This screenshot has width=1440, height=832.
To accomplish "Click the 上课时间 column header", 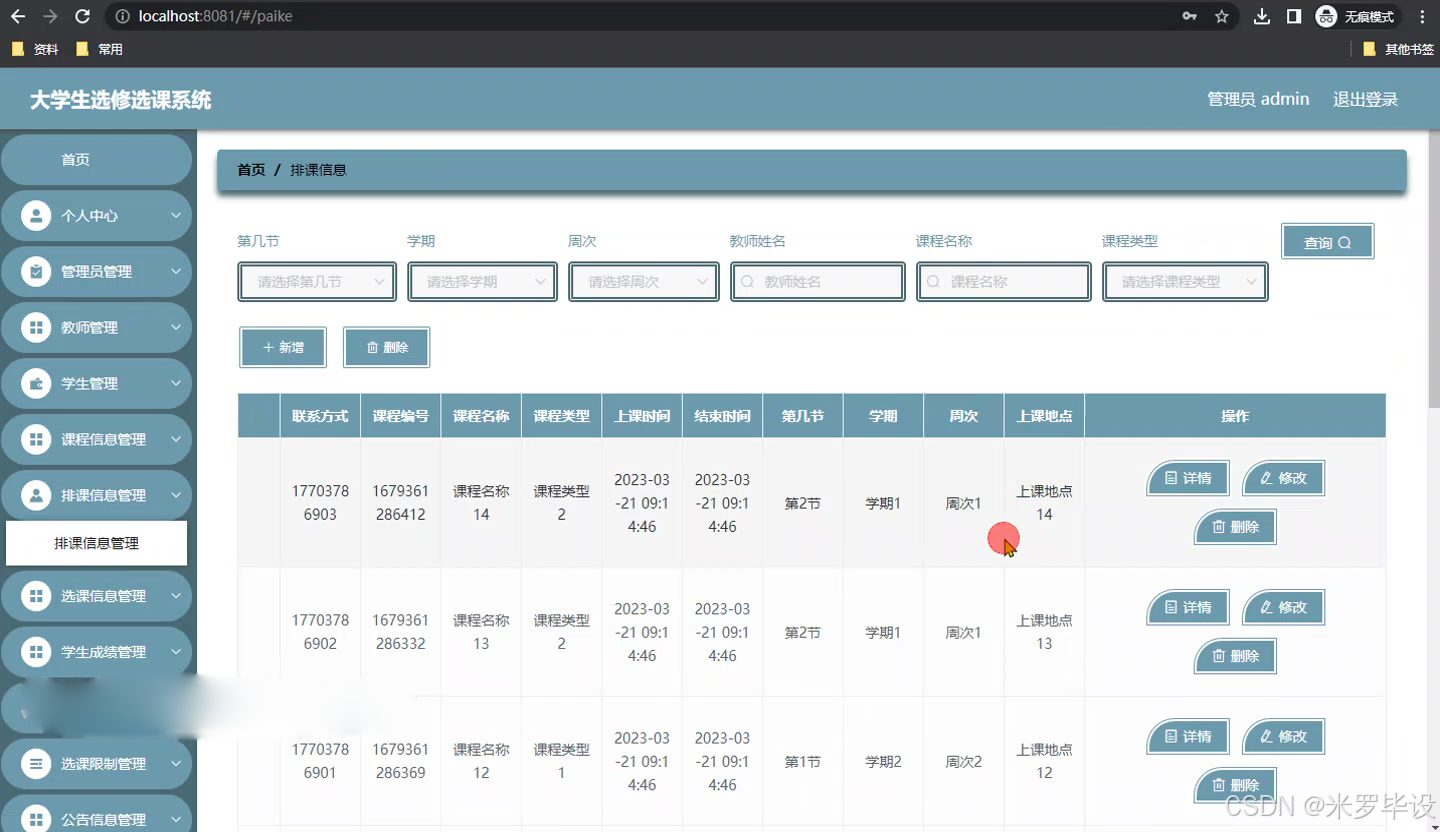I will [x=642, y=416].
